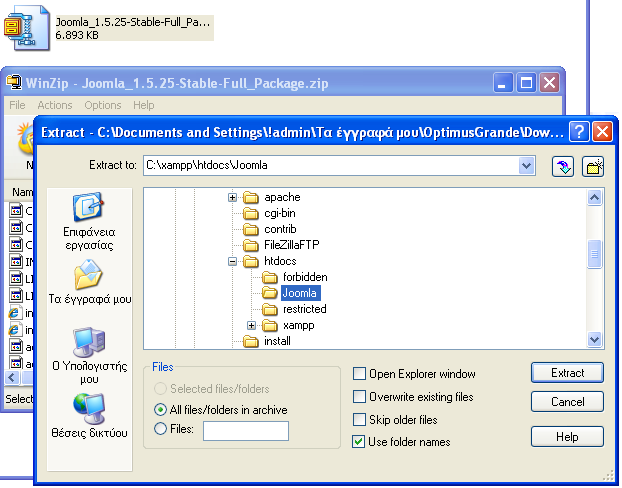Click scroll up arrow in folder tree
The image size is (622, 488).
click(x=594, y=198)
